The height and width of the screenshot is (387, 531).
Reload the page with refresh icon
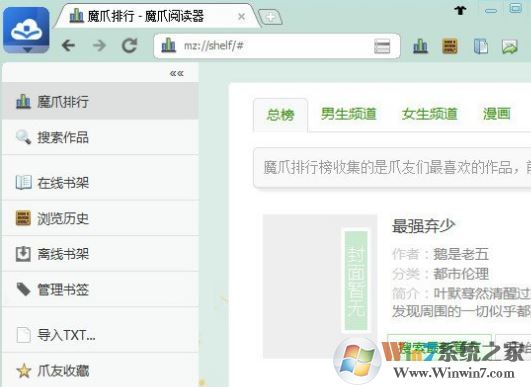pos(129,45)
